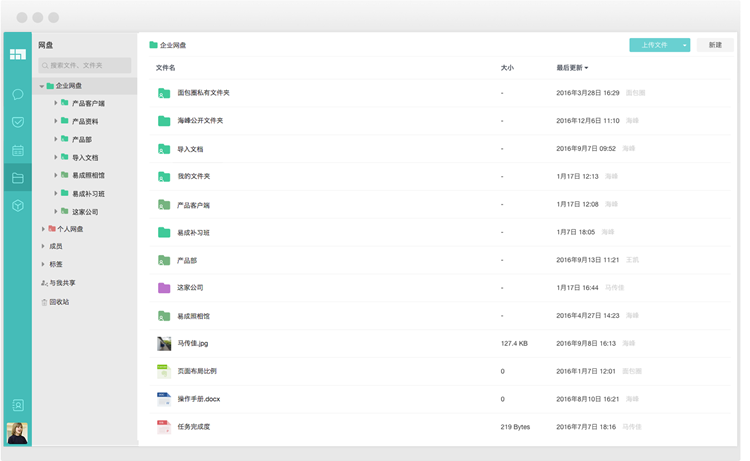This screenshot has width=750, height=461.
Task: Select the 页面布局比例 file name
Action: point(197,371)
